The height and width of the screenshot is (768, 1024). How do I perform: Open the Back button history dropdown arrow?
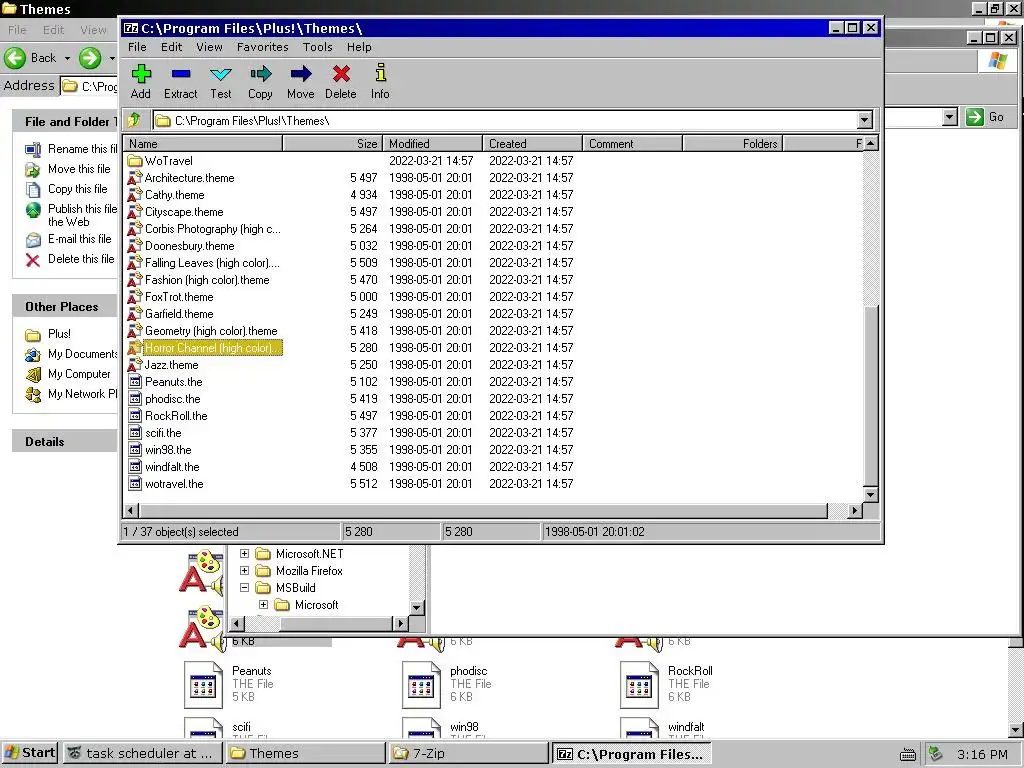[67, 58]
